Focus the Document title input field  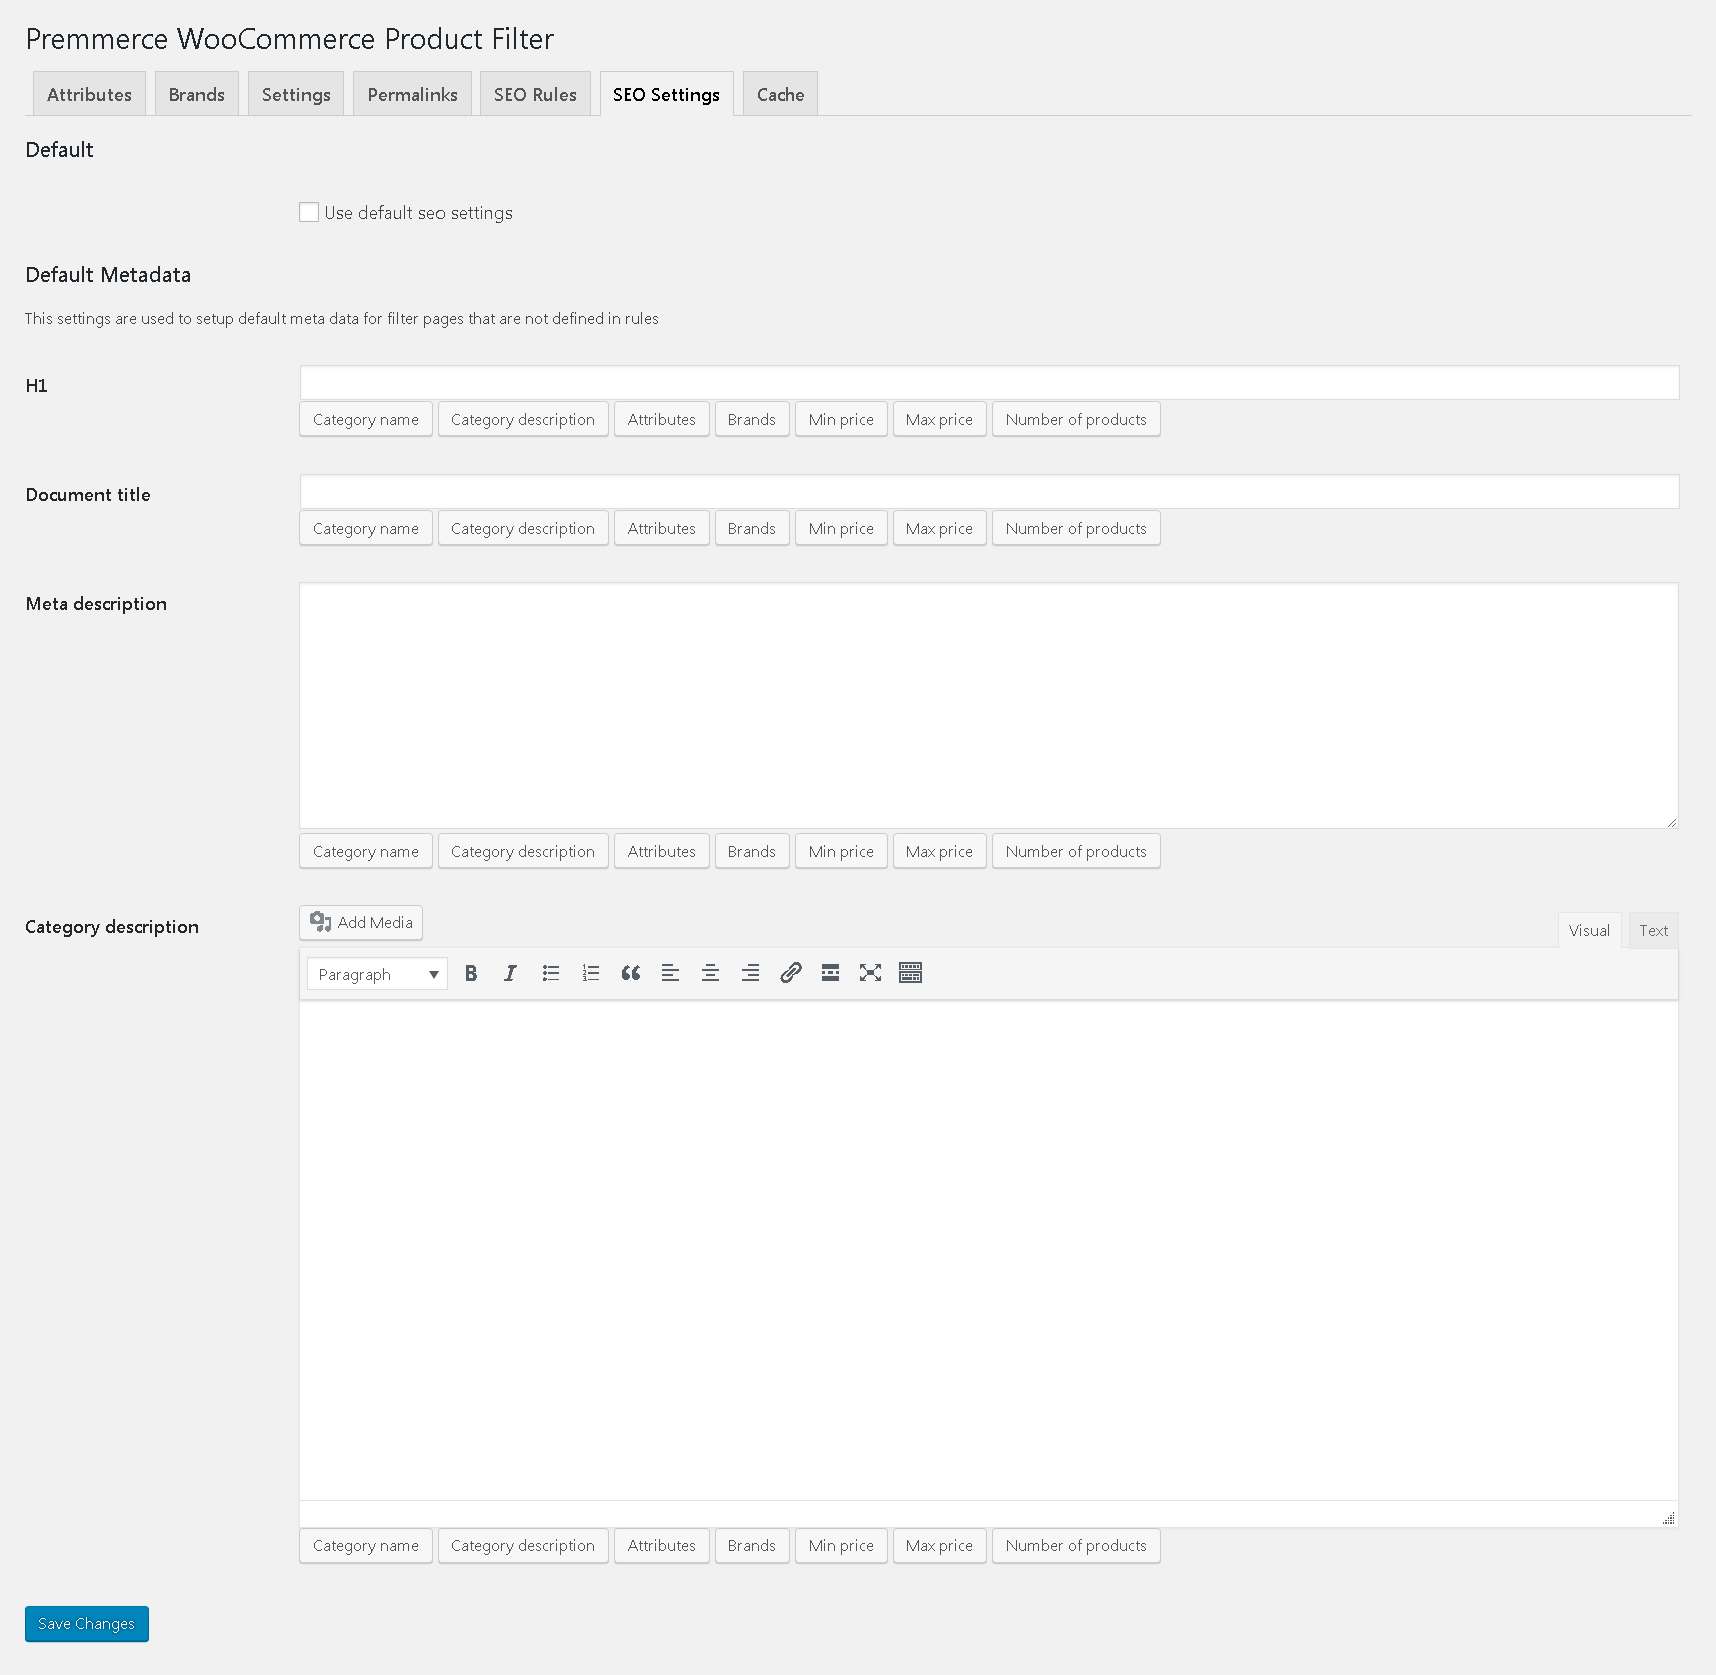point(989,491)
